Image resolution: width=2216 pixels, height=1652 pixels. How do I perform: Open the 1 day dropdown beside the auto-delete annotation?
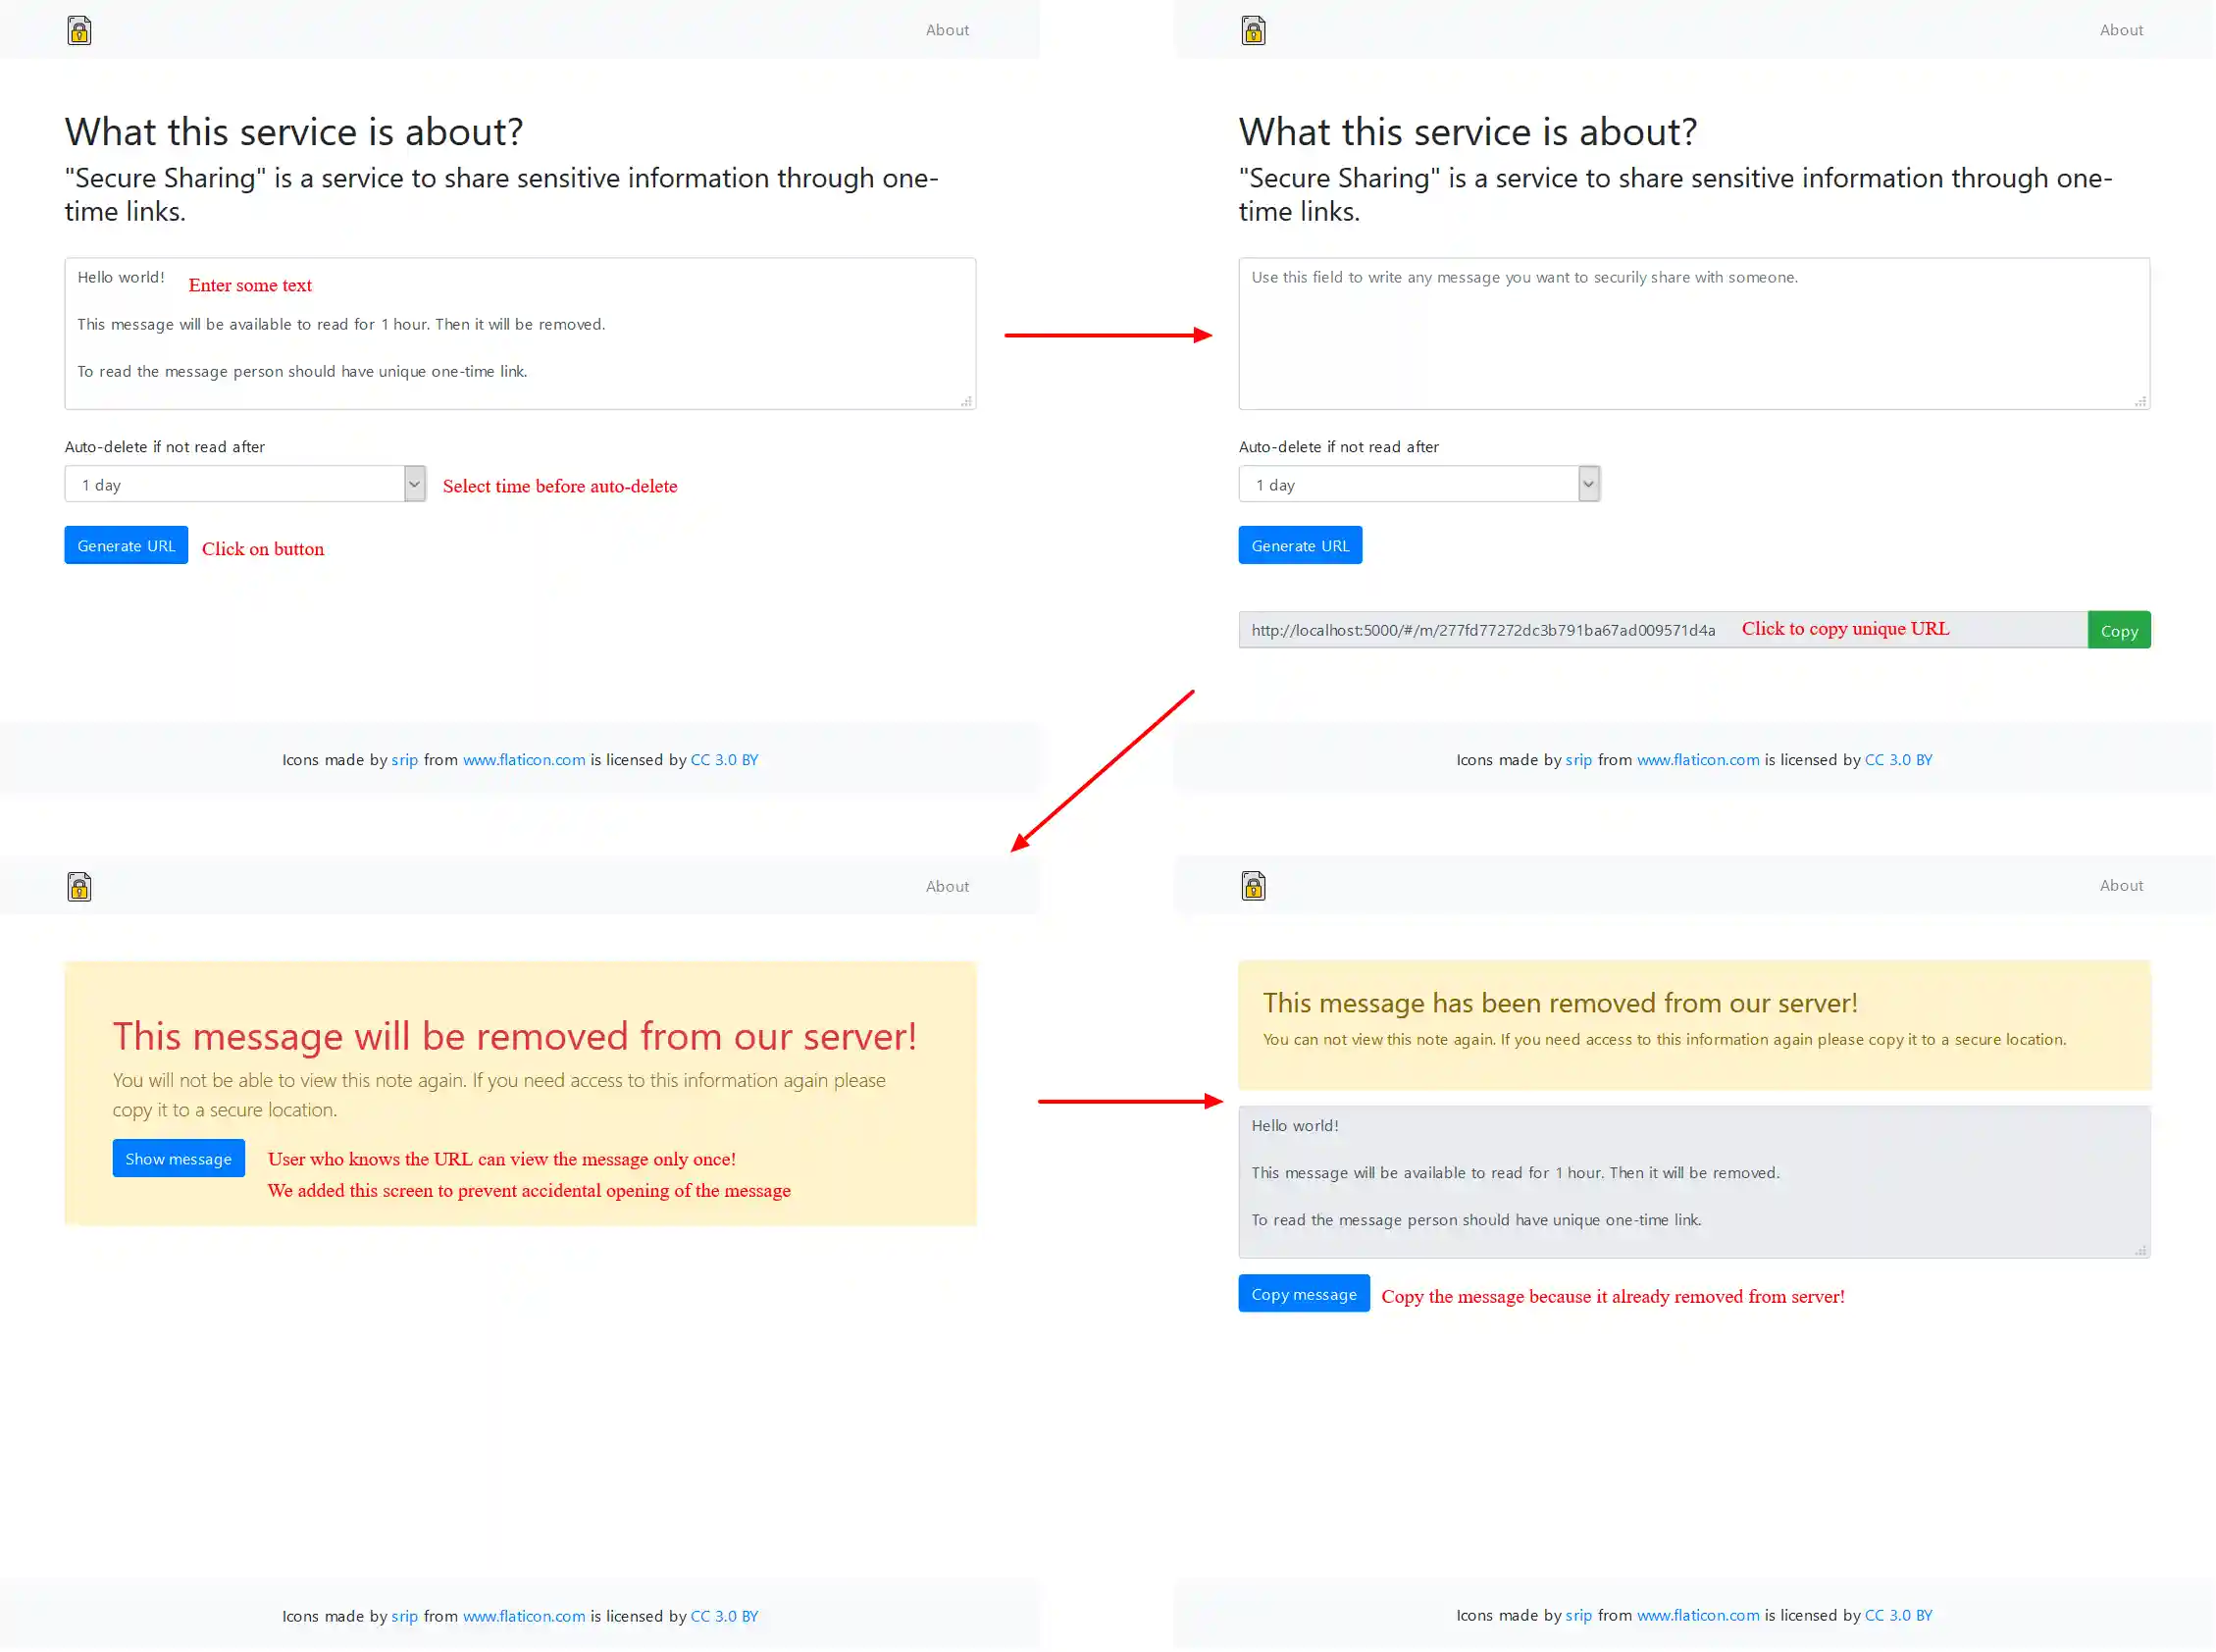click(245, 485)
